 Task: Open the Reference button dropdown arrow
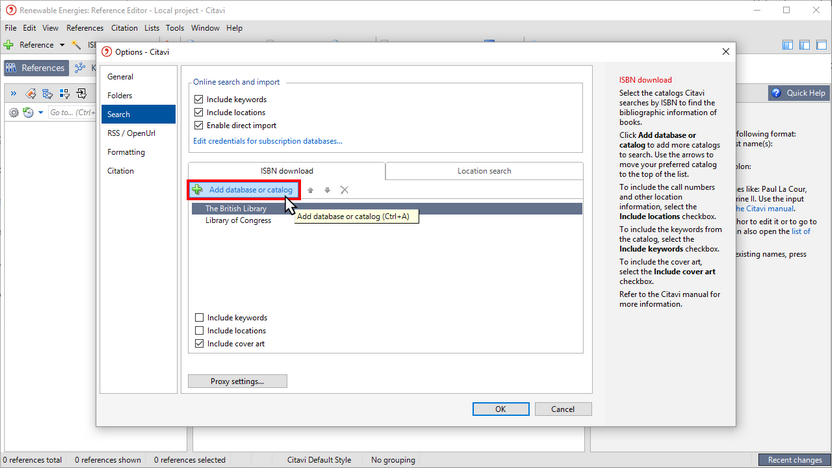click(x=62, y=45)
